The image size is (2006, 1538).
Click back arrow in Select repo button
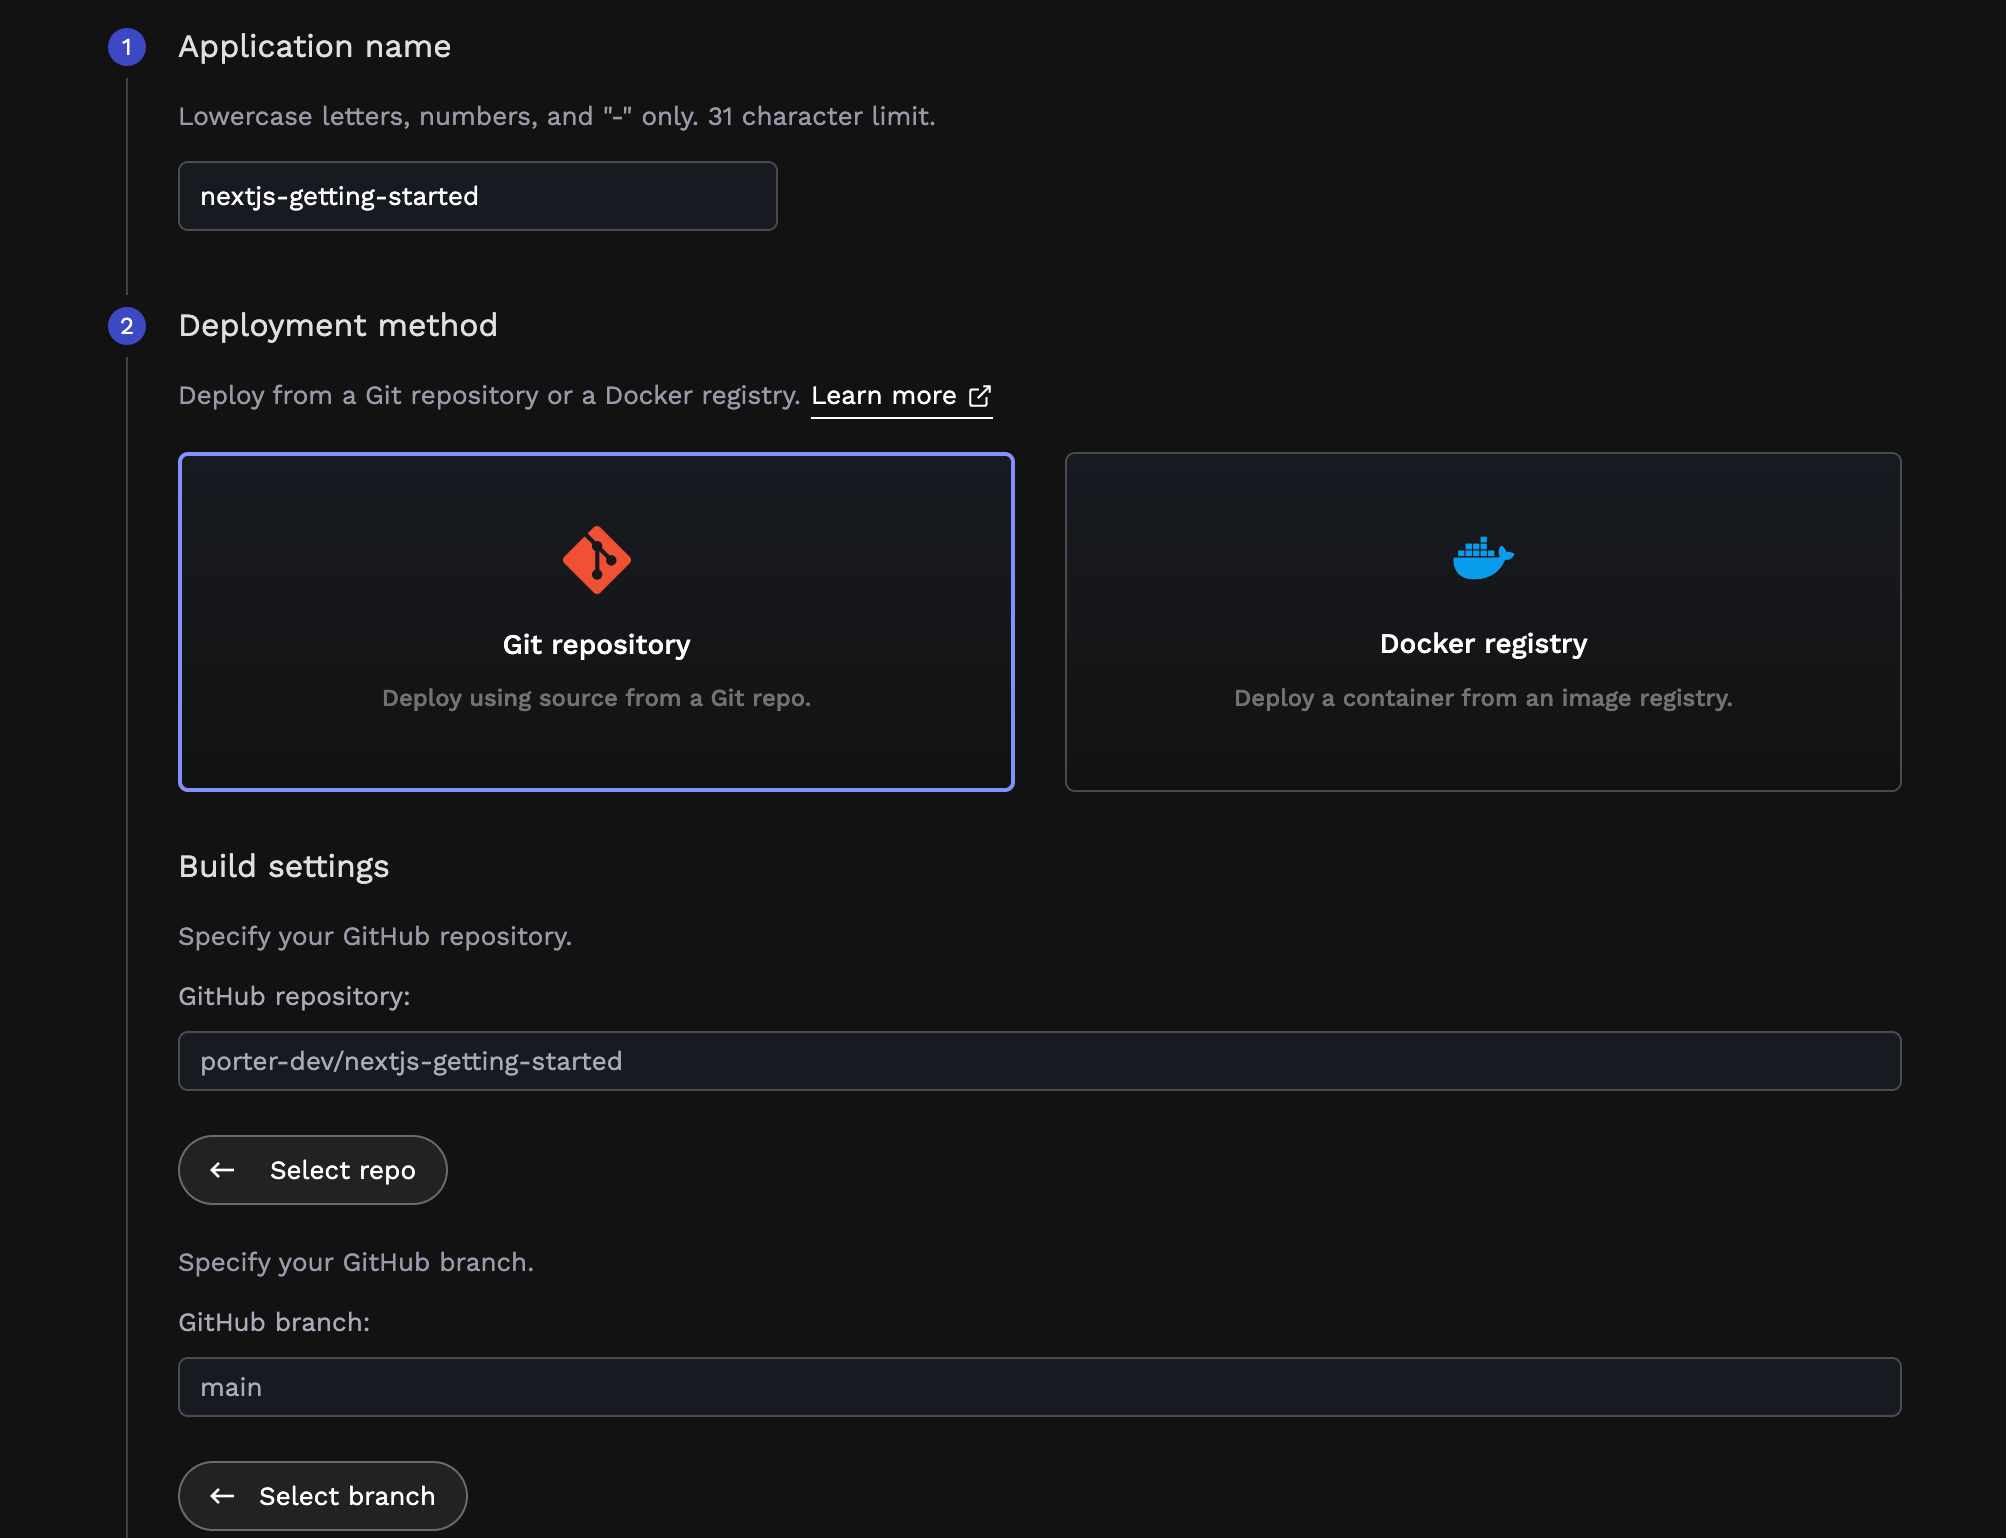coord(222,1170)
